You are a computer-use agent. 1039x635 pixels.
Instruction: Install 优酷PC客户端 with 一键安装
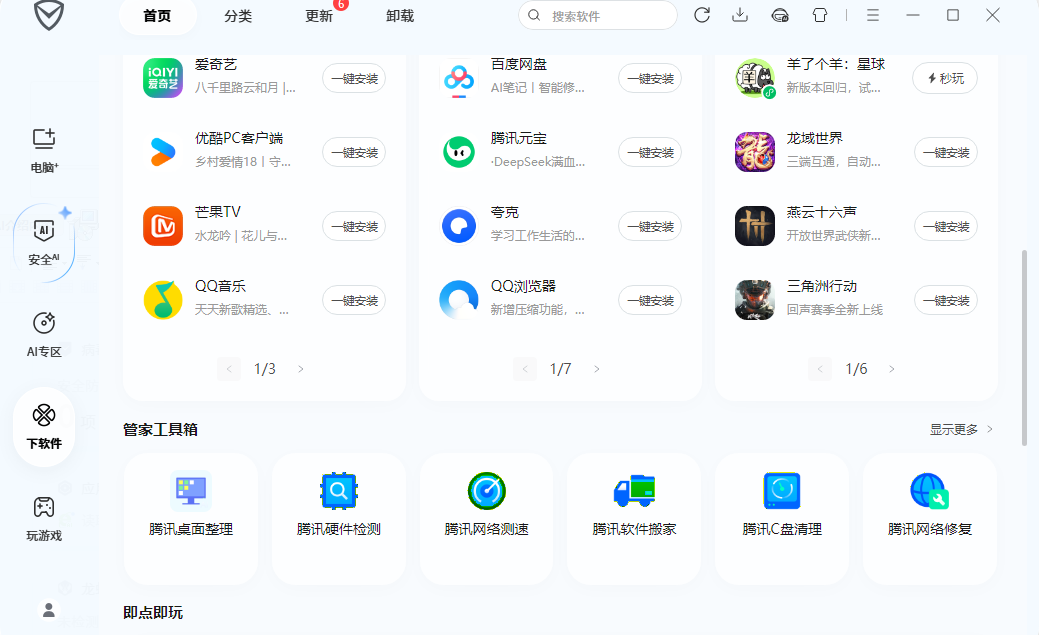(x=355, y=152)
